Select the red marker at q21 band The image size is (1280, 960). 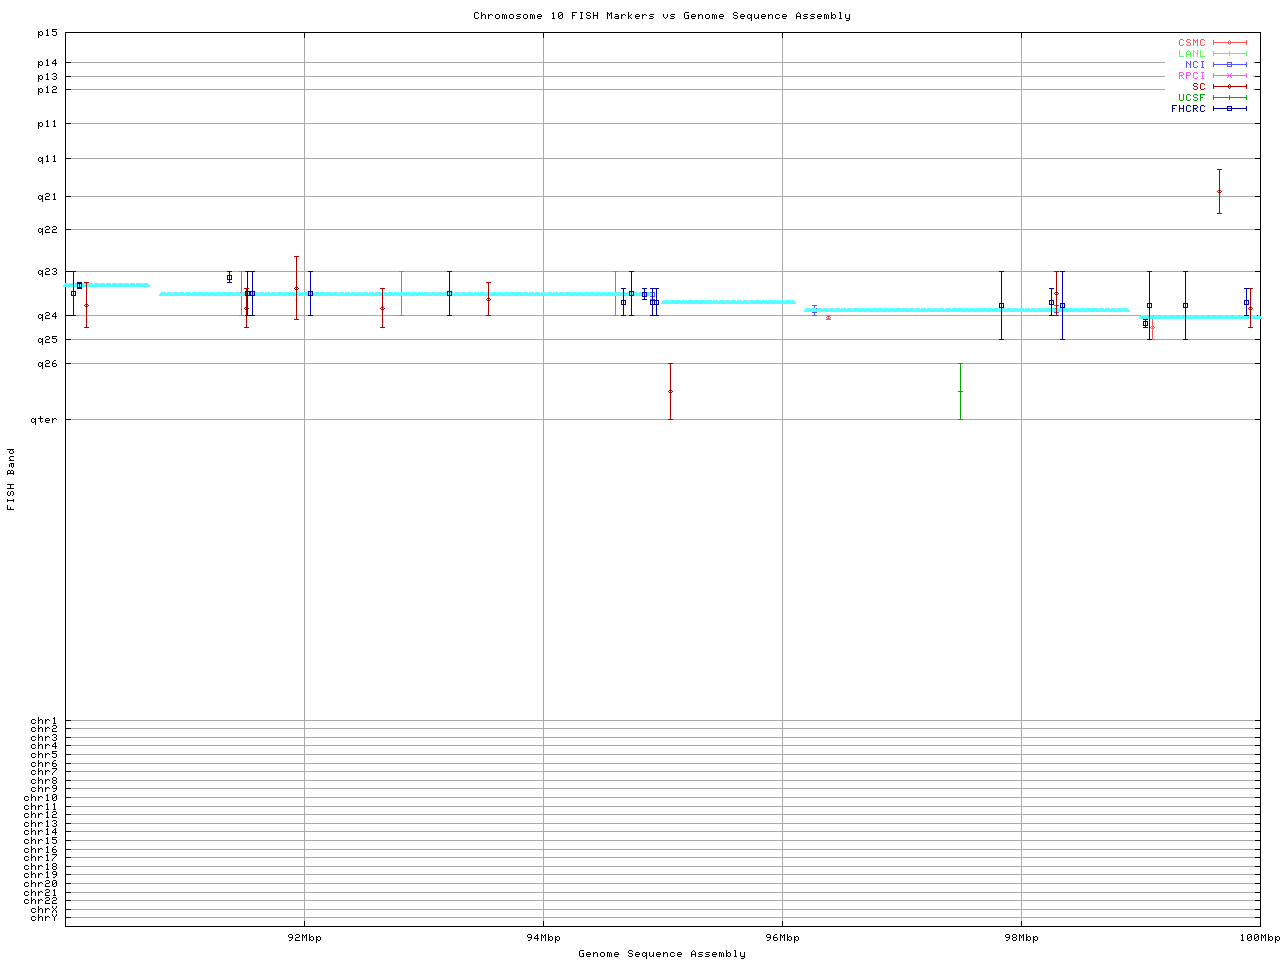[x=1219, y=191]
